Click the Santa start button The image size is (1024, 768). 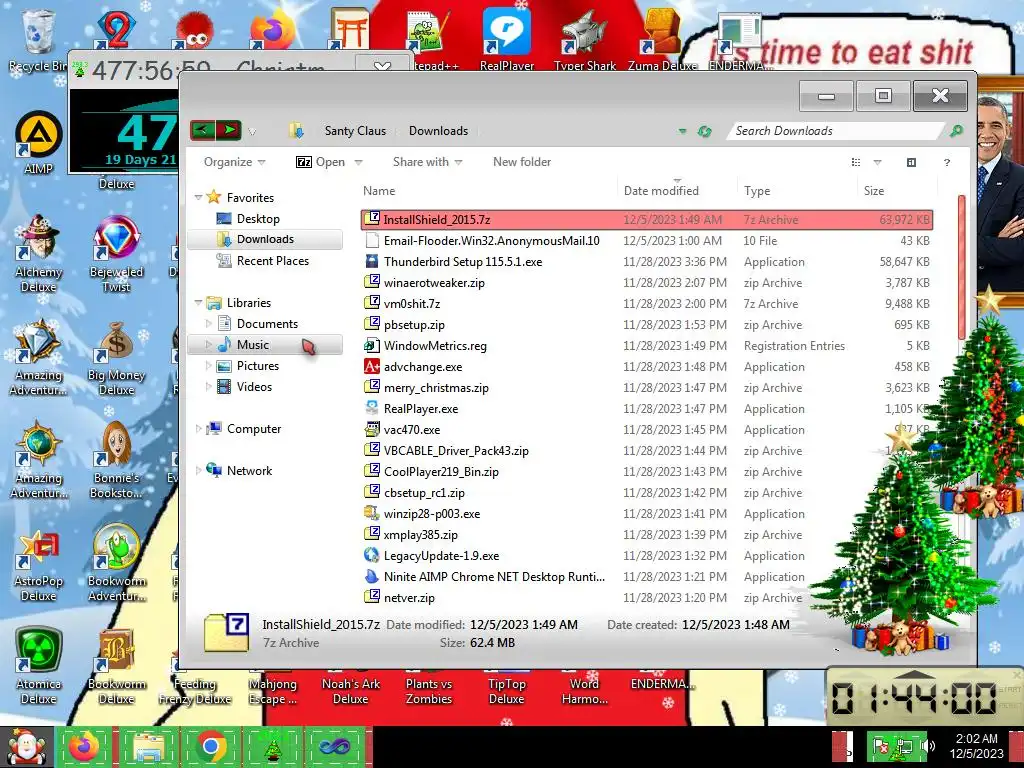(27, 748)
